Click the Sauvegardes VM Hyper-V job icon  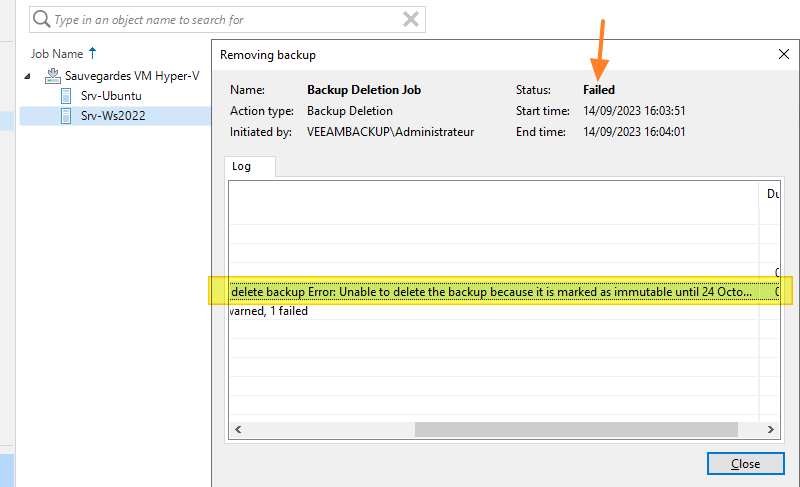coord(53,75)
